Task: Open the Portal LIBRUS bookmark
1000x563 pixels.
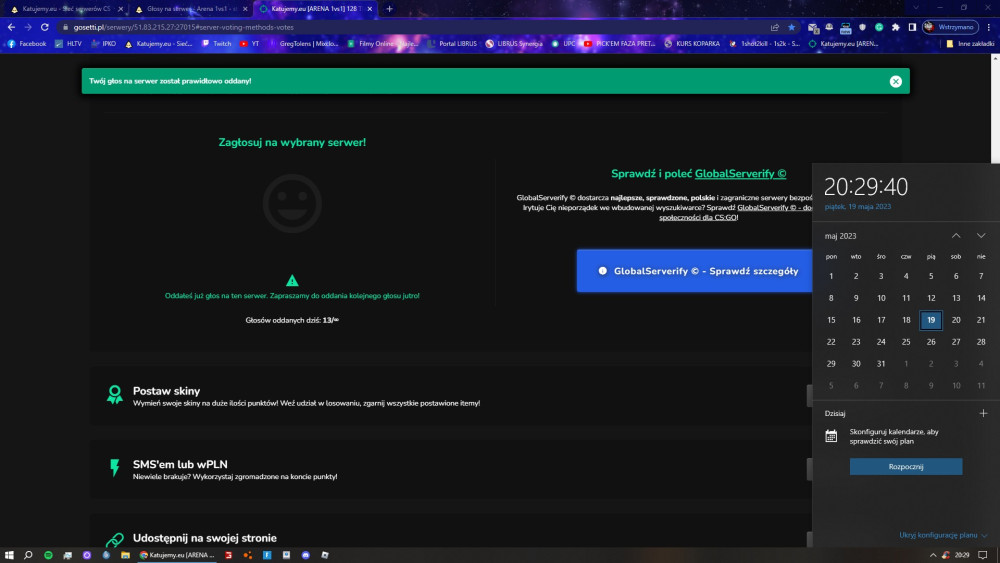Action: (x=452, y=44)
